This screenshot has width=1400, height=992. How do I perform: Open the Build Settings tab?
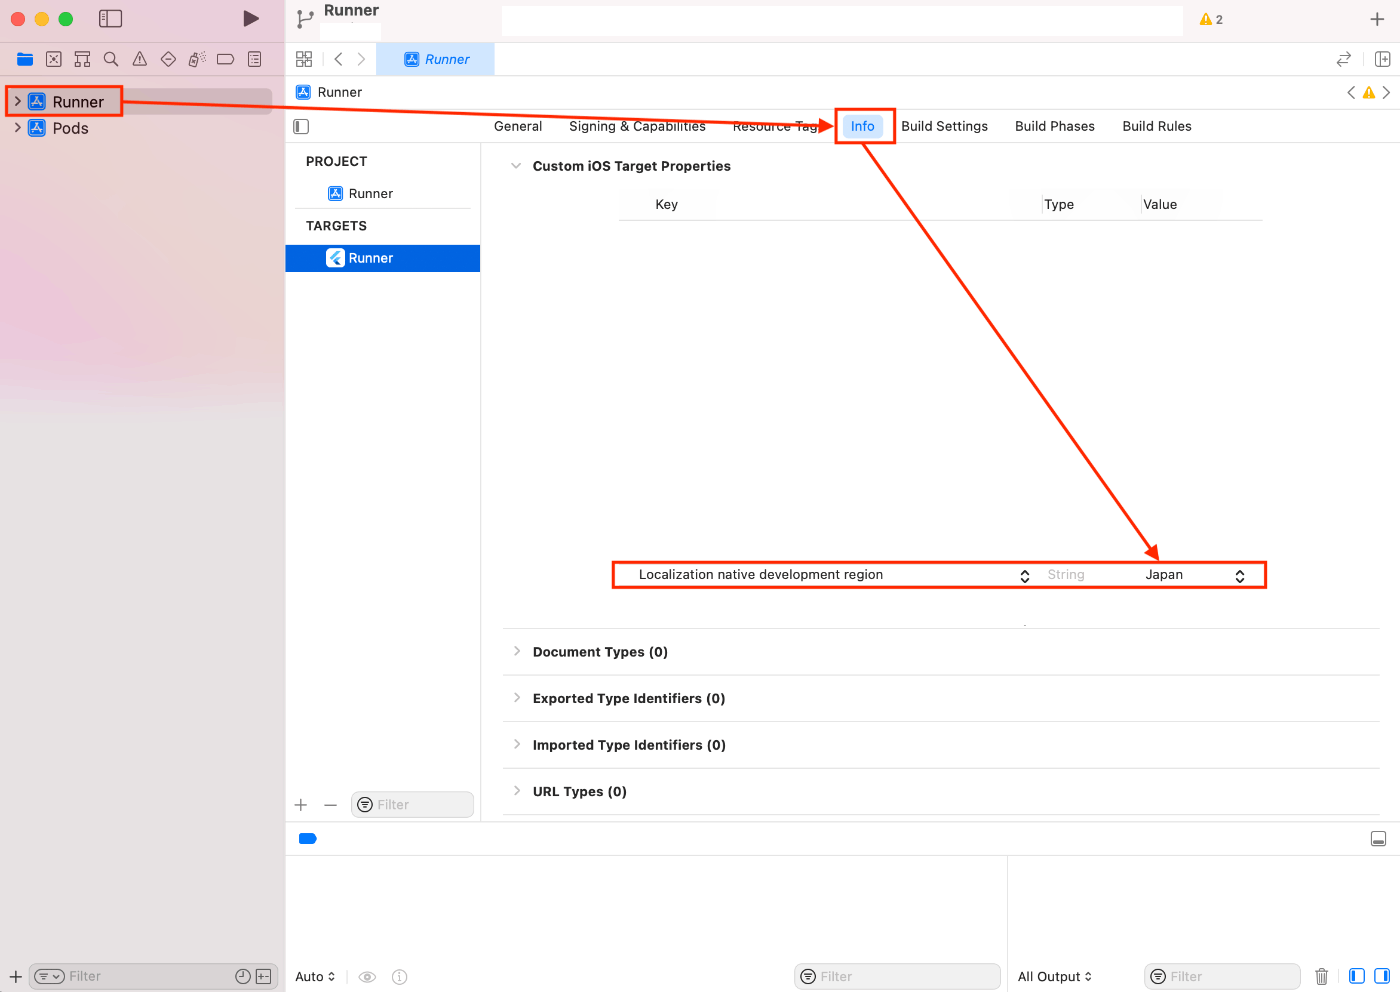(x=944, y=126)
